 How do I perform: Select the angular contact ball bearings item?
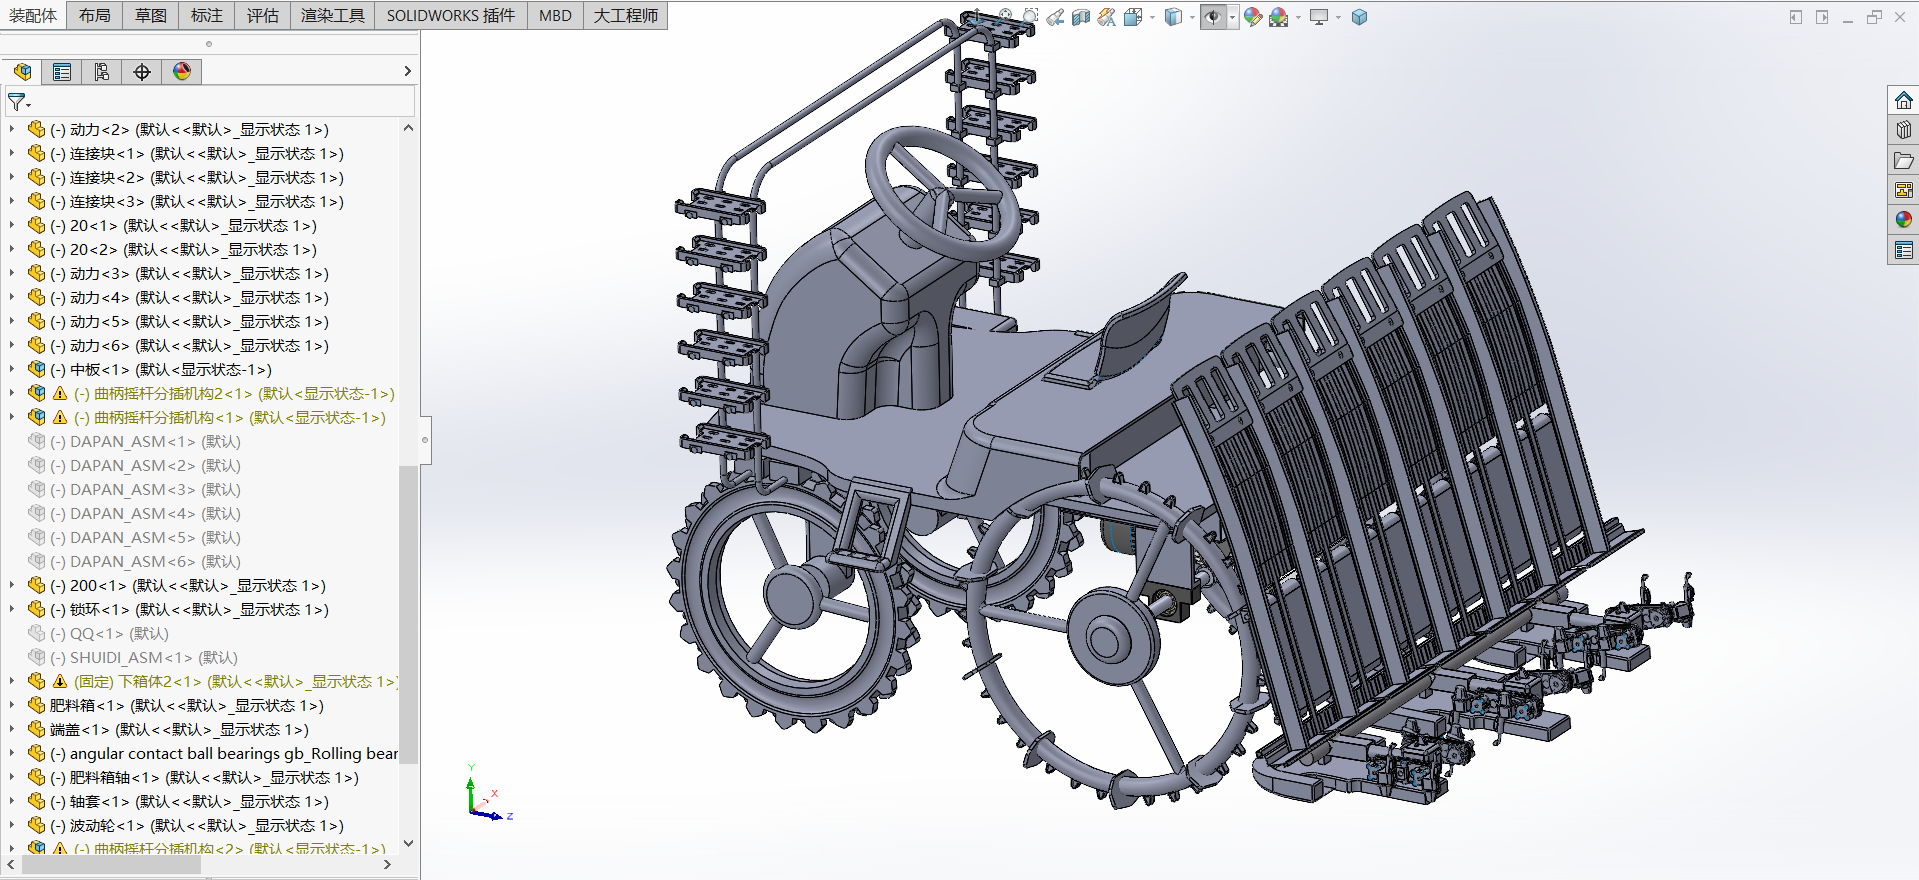coord(213,753)
